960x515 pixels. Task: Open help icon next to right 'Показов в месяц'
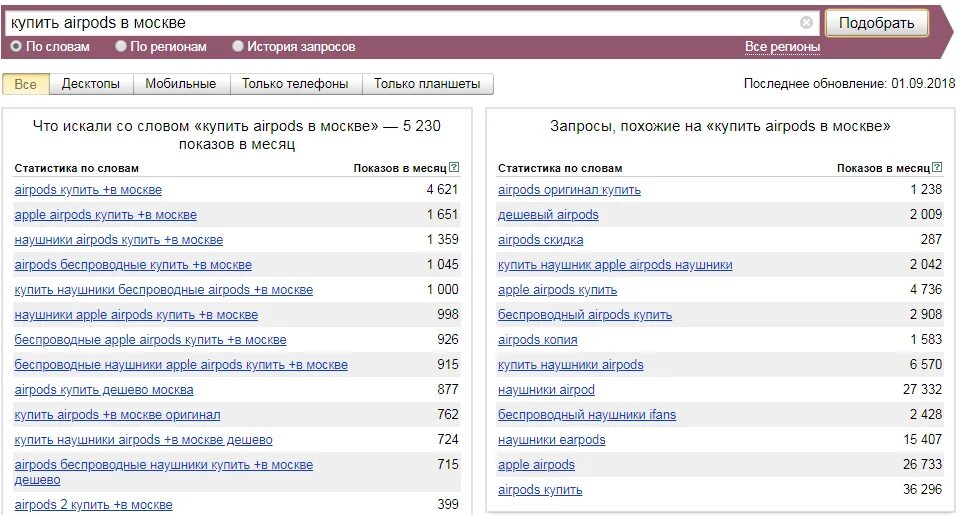coord(937,167)
